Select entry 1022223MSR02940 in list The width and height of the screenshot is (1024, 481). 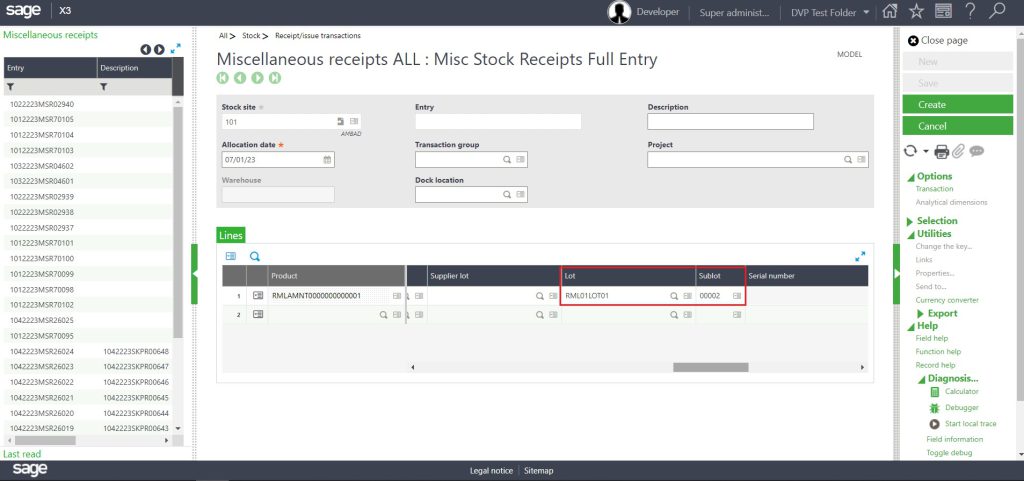(42, 104)
